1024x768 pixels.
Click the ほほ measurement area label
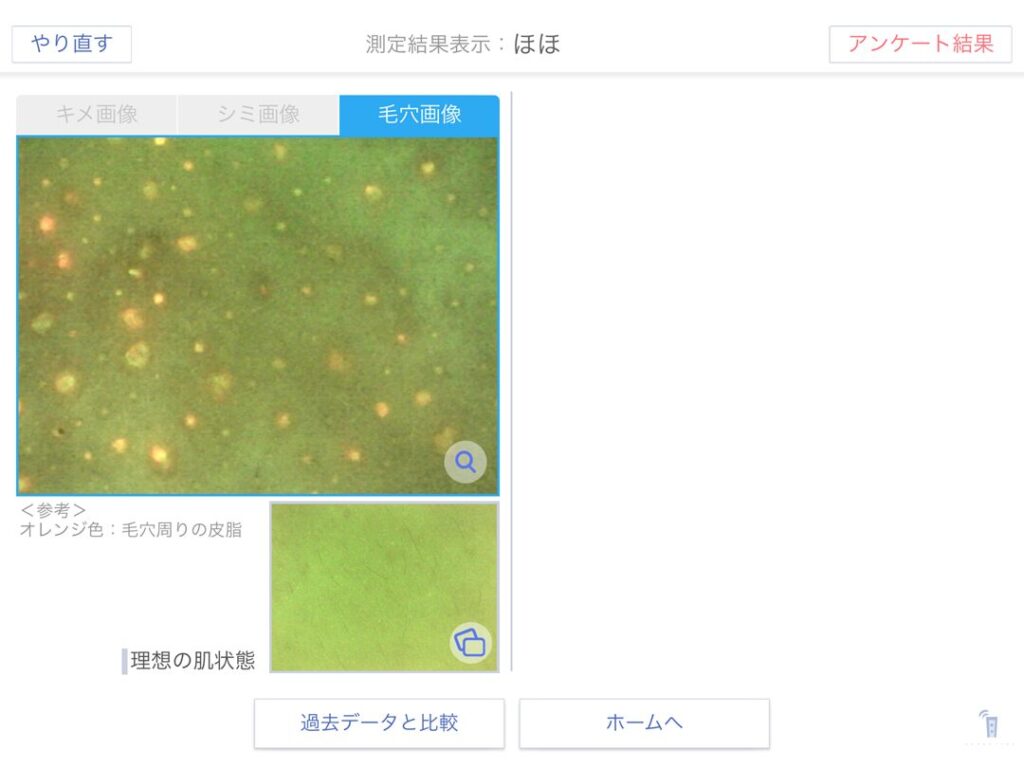tap(537, 44)
